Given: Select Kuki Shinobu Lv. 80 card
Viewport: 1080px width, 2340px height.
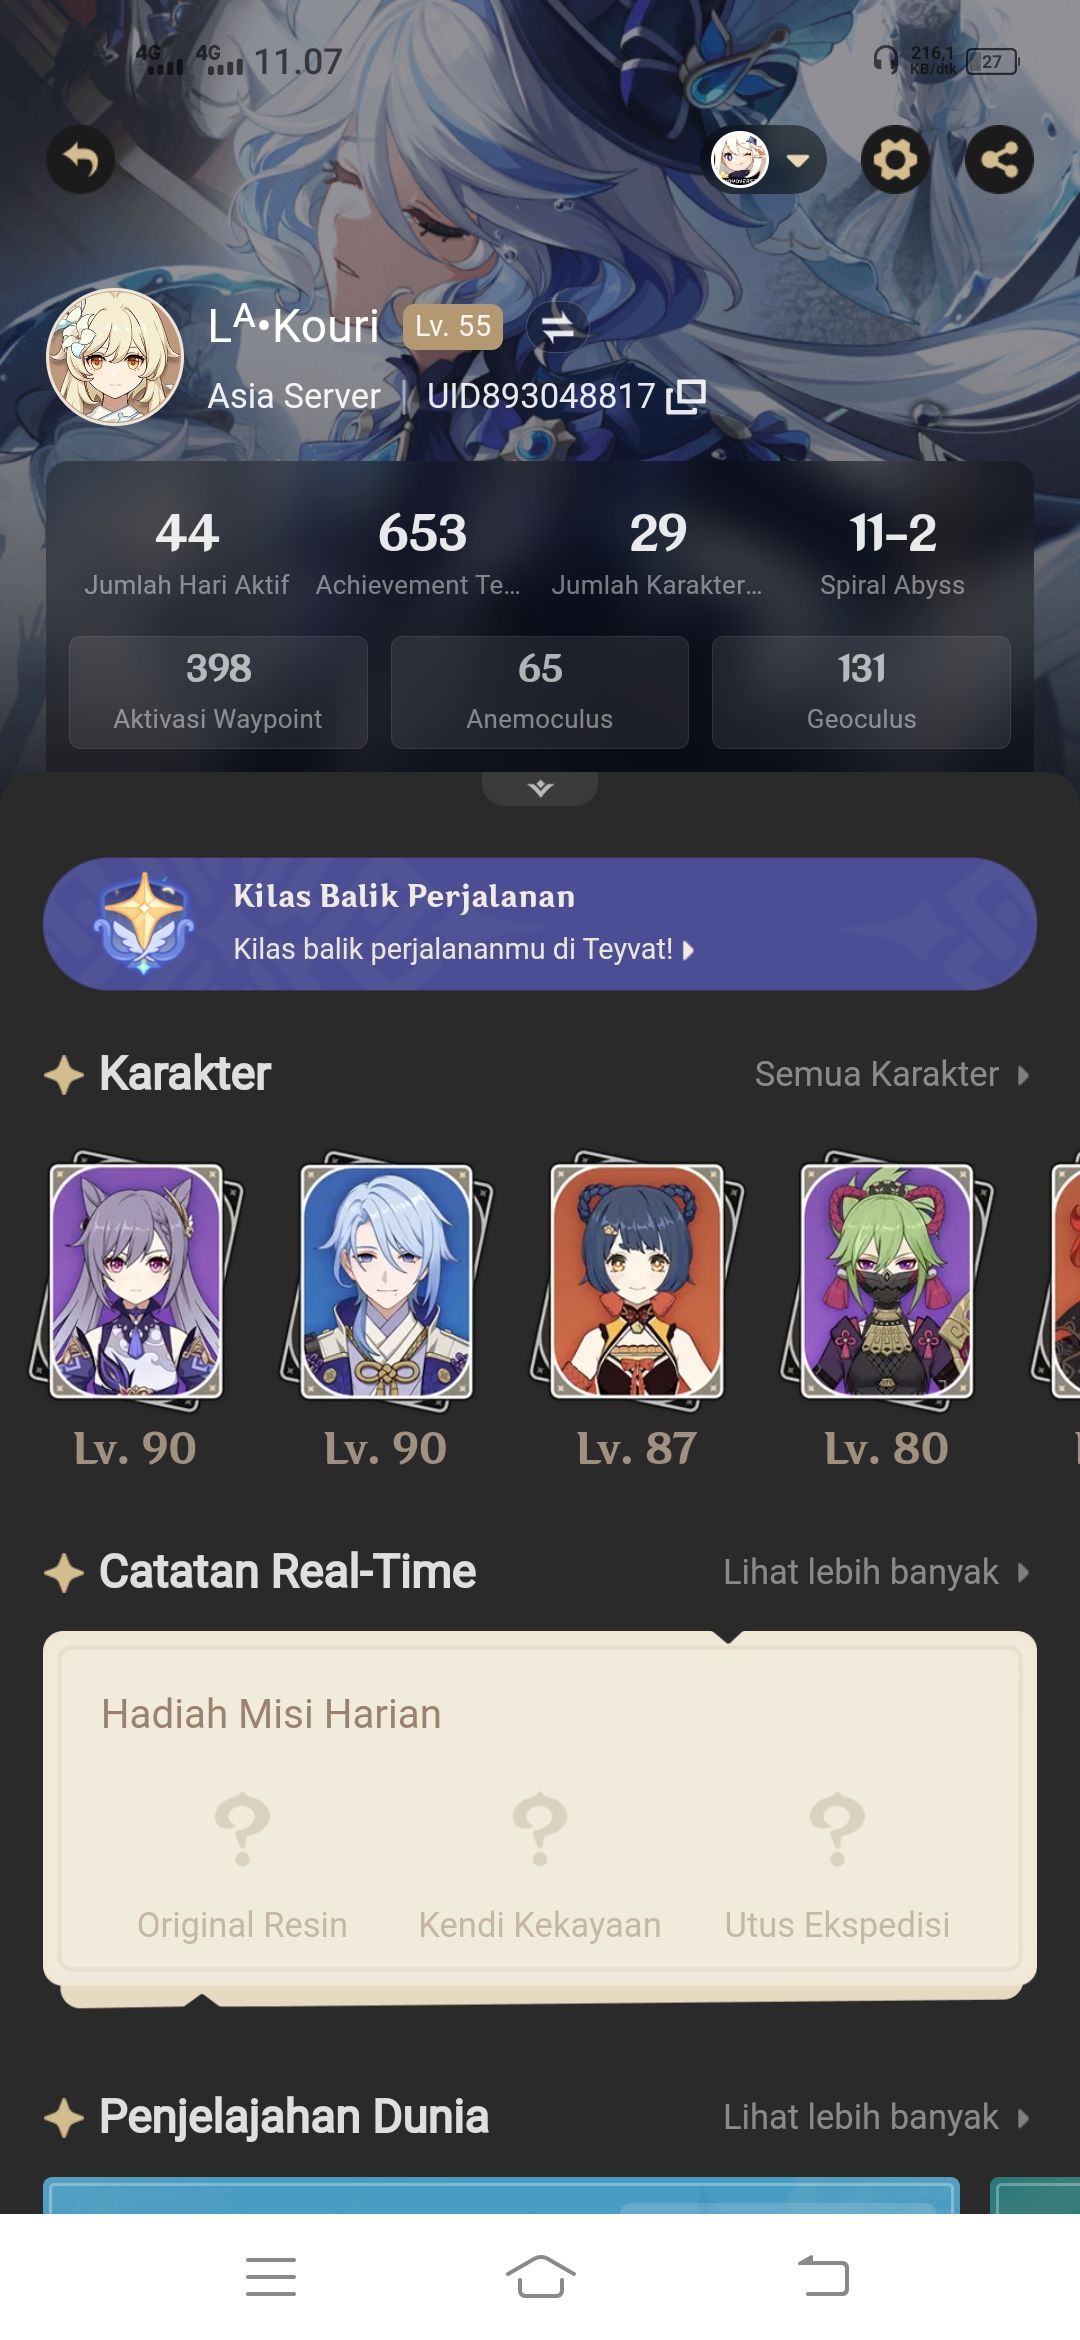Looking at the screenshot, I should (887, 1311).
